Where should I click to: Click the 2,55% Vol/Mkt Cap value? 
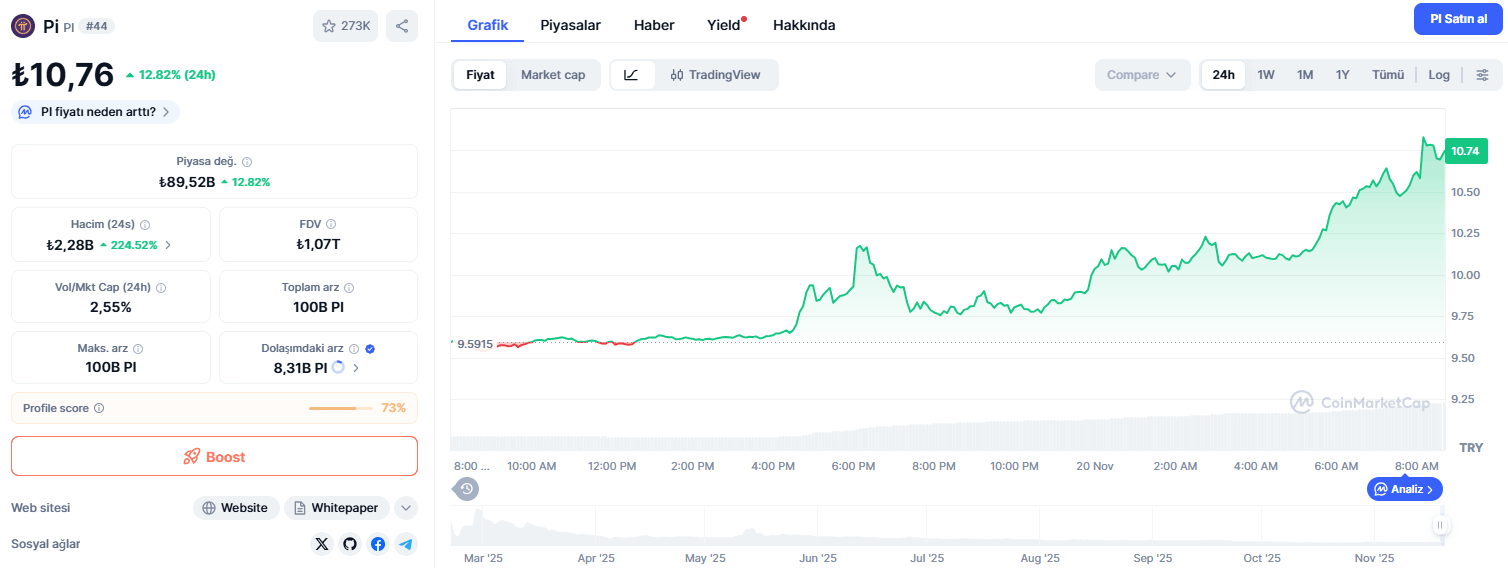(110, 307)
